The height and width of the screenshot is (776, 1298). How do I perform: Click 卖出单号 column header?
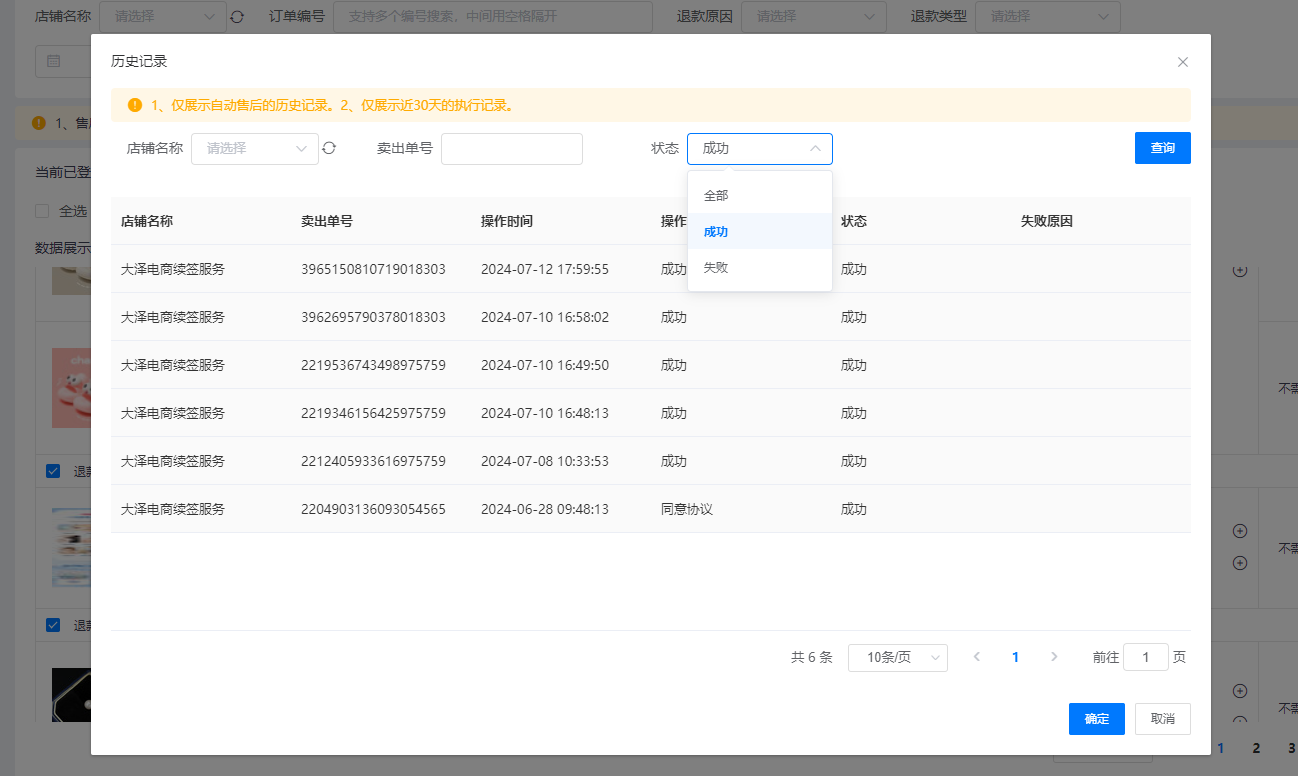(327, 221)
